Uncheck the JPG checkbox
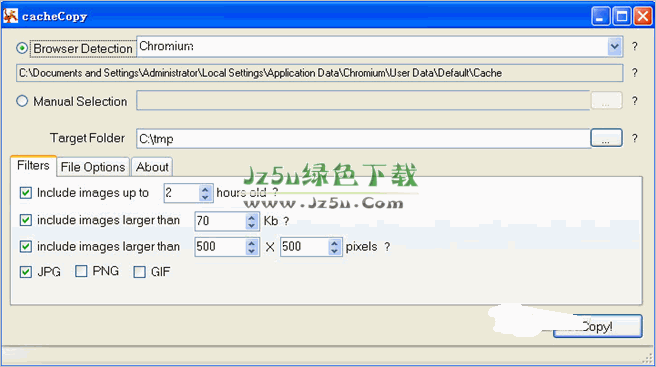This screenshot has height=367, width=656. tap(26, 272)
